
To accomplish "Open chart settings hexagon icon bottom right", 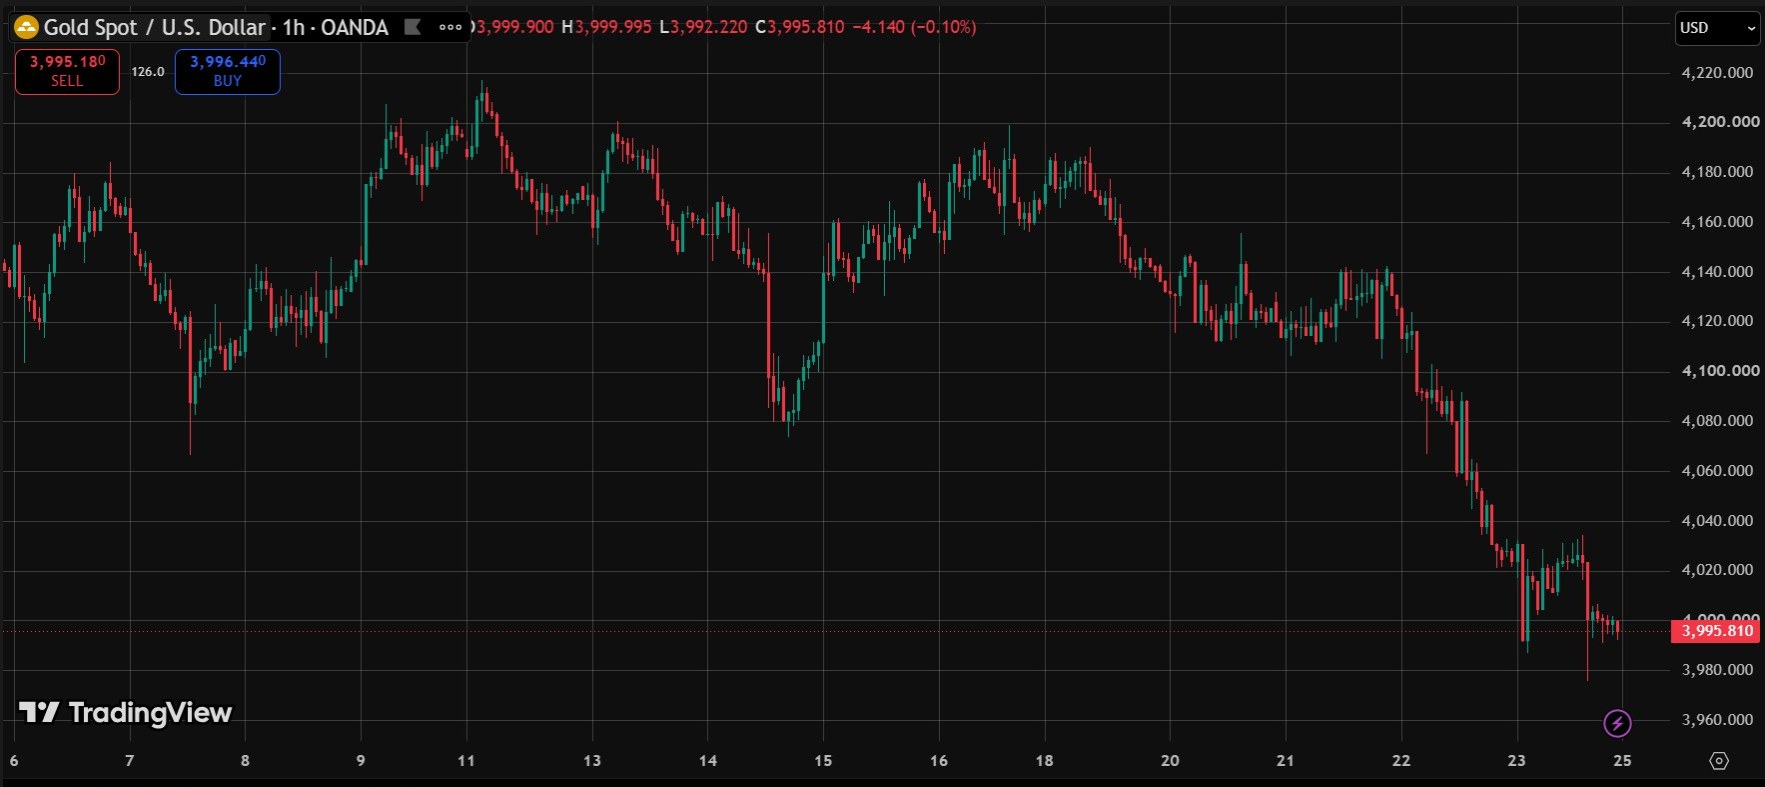I will click(x=1719, y=761).
